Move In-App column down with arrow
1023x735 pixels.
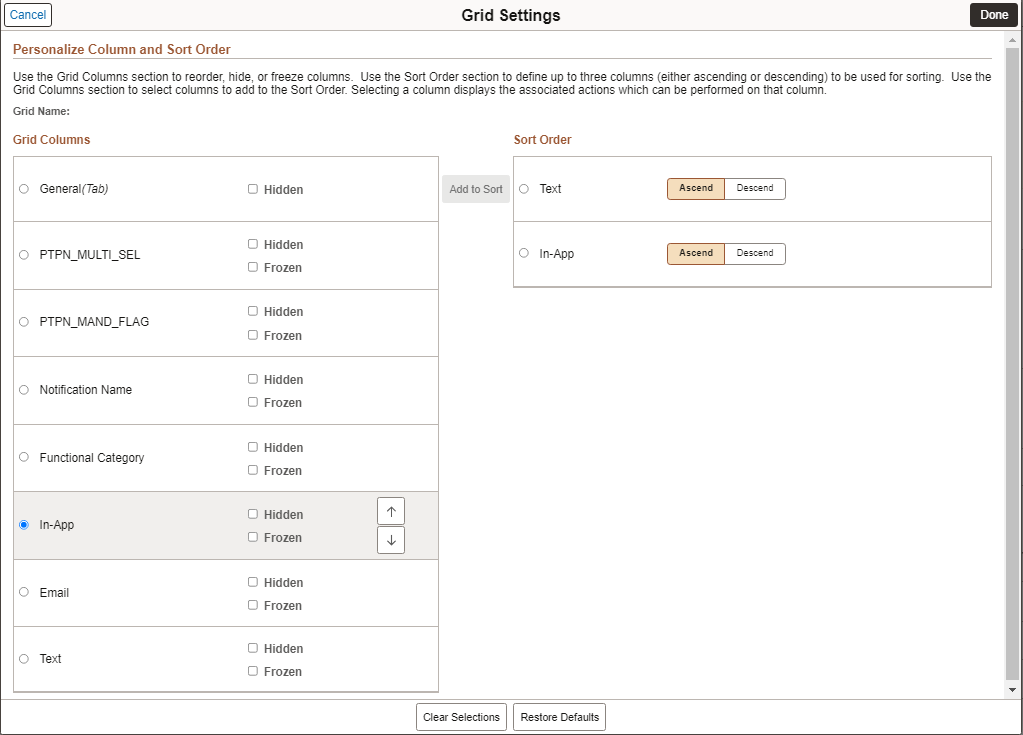pyautogui.click(x=391, y=540)
